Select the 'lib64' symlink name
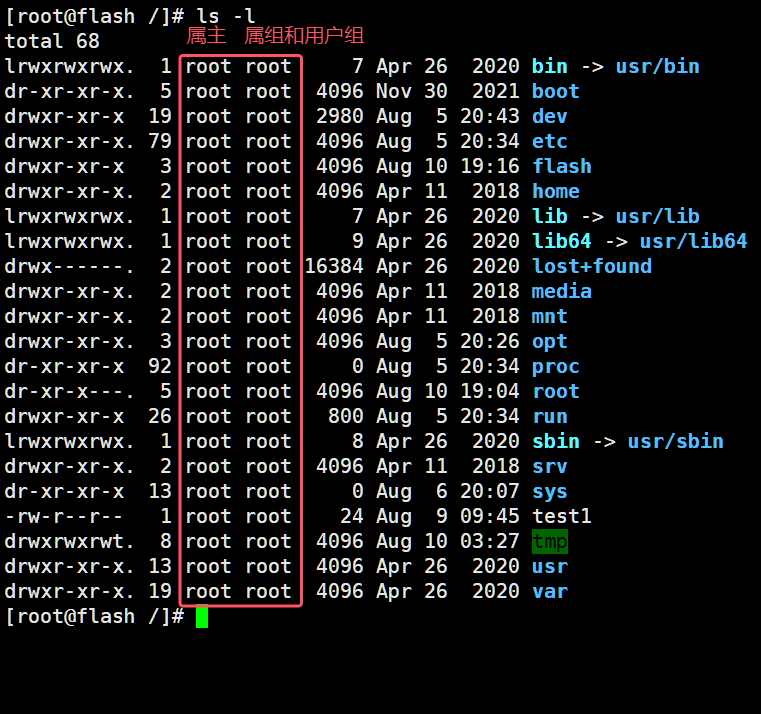761x714 pixels. click(x=562, y=241)
